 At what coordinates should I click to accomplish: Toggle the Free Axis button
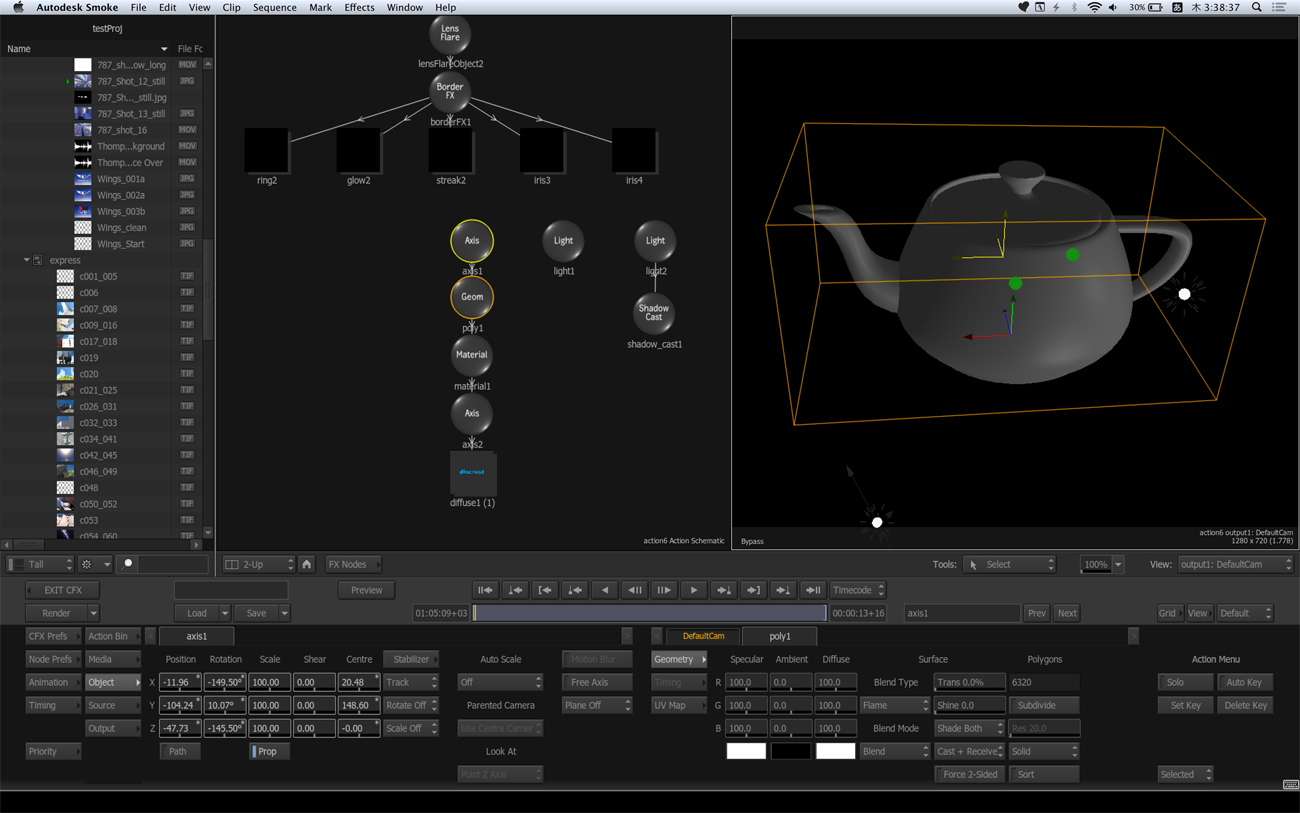point(596,682)
